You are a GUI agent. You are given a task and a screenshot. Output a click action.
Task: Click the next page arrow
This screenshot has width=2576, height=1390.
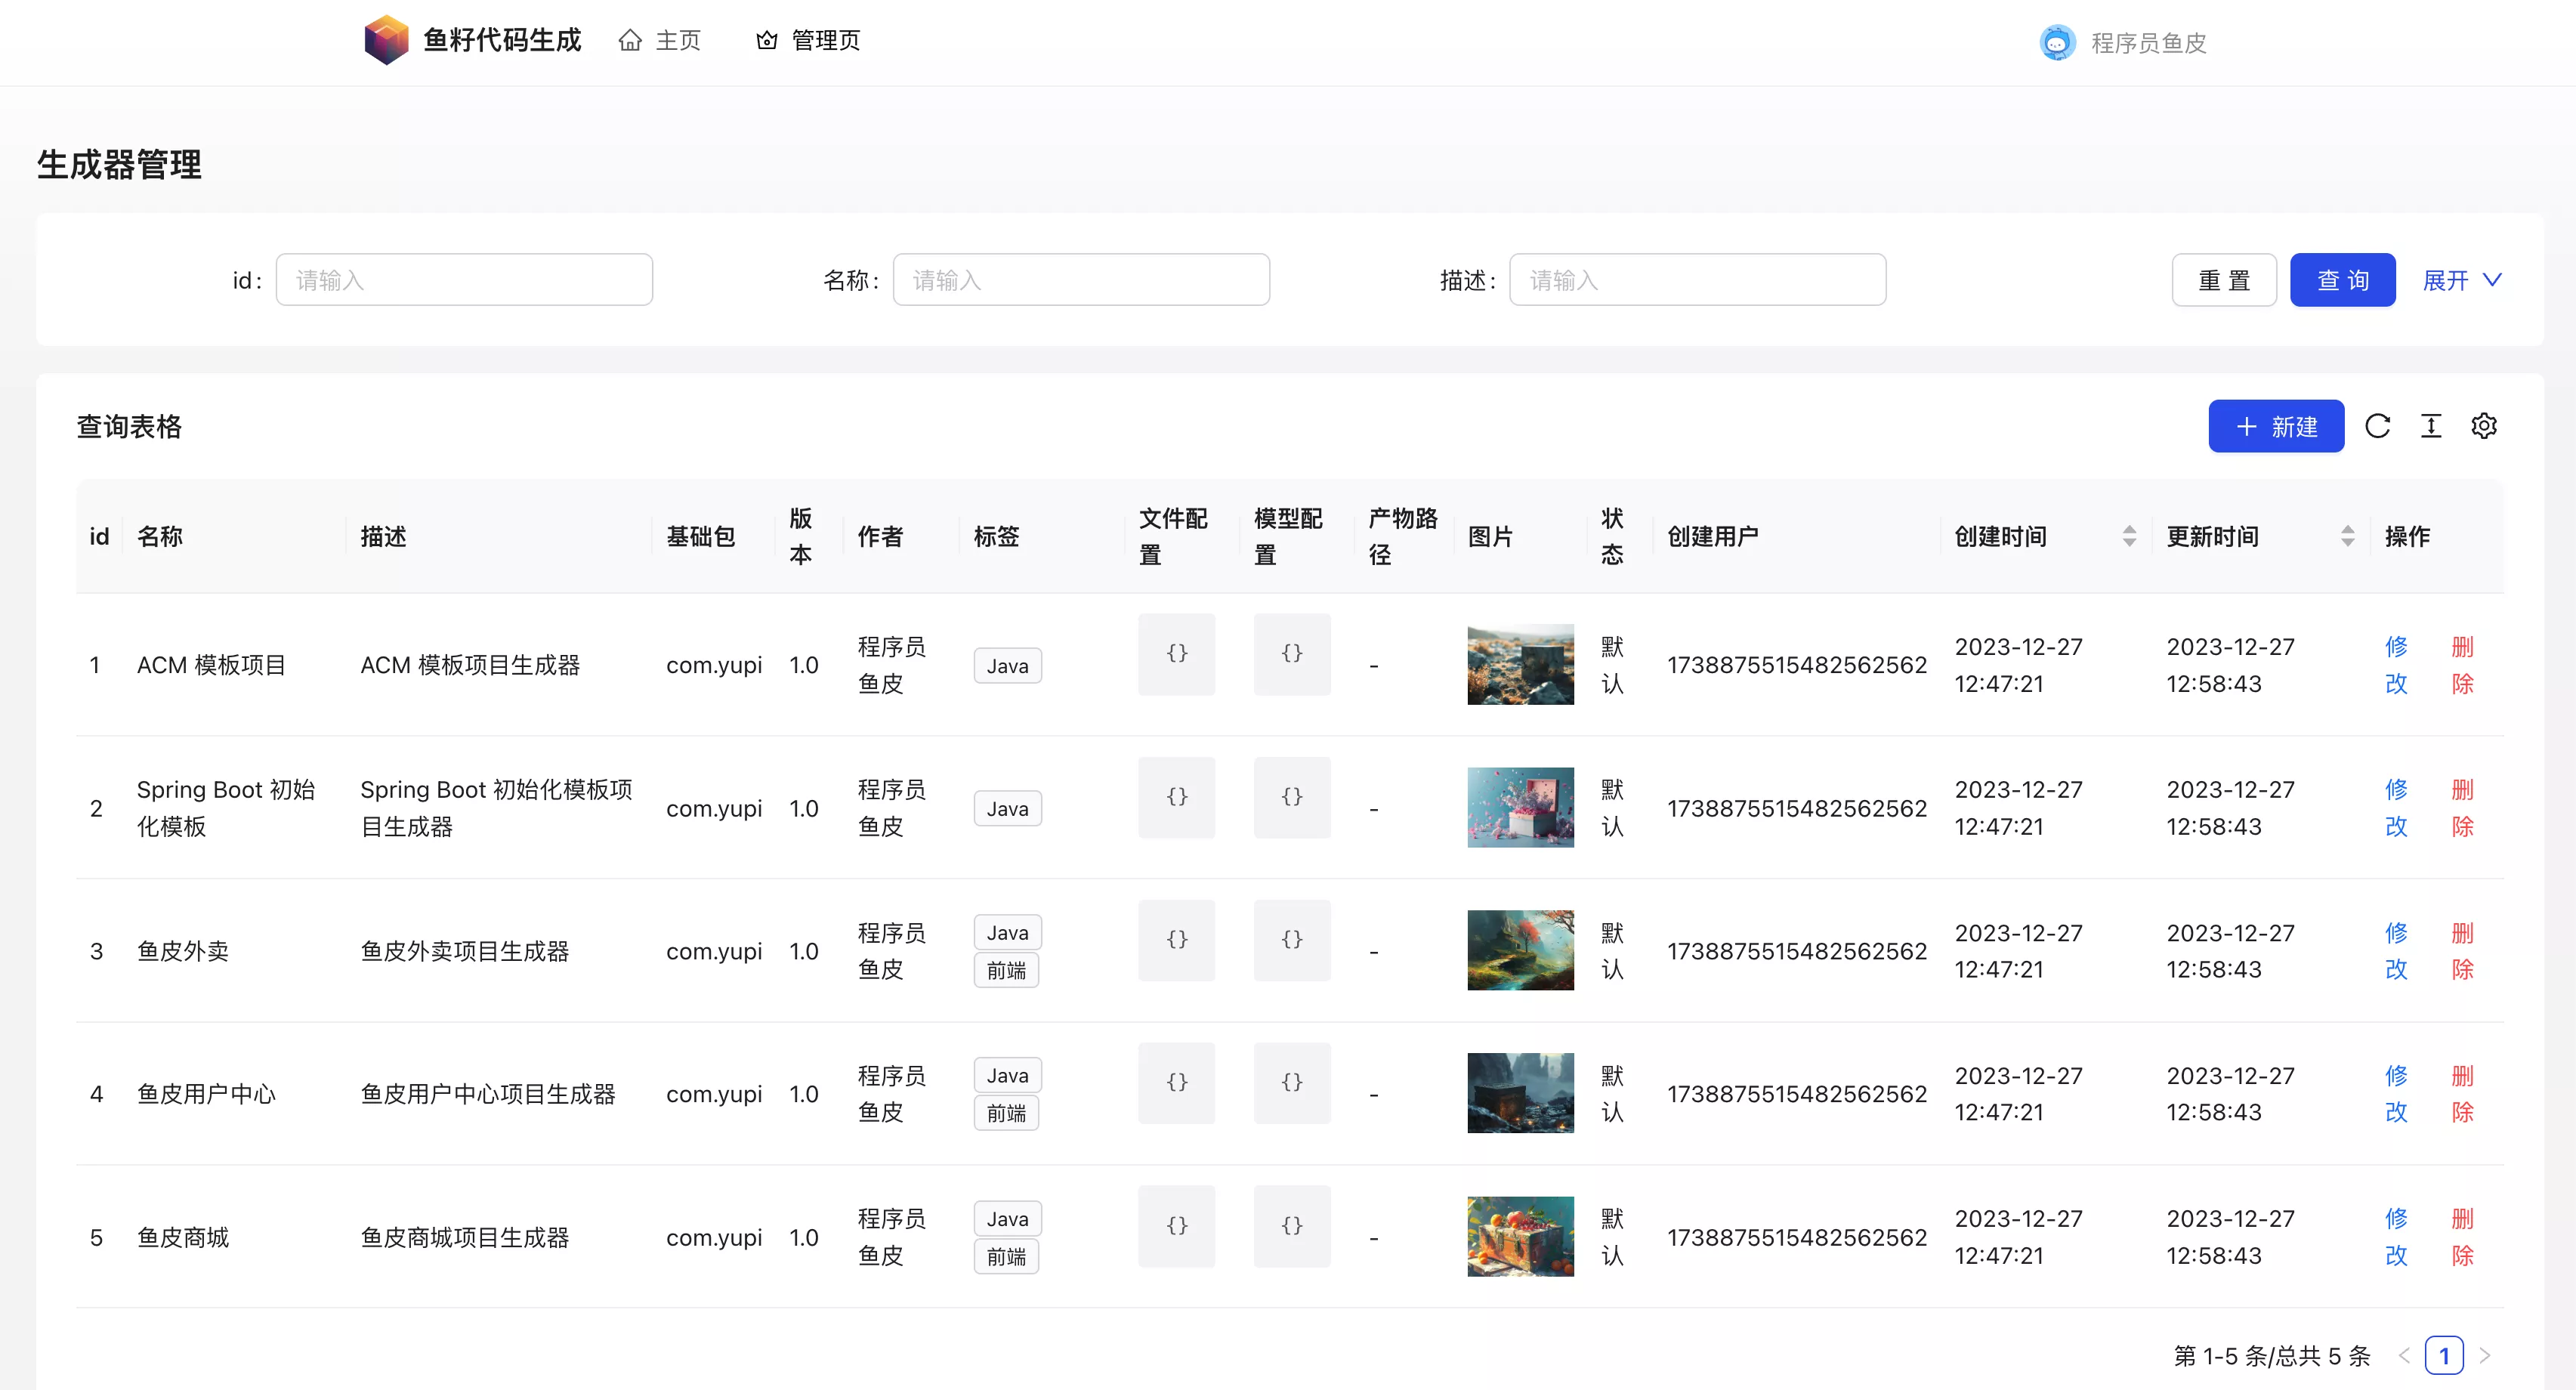point(2485,1356)
